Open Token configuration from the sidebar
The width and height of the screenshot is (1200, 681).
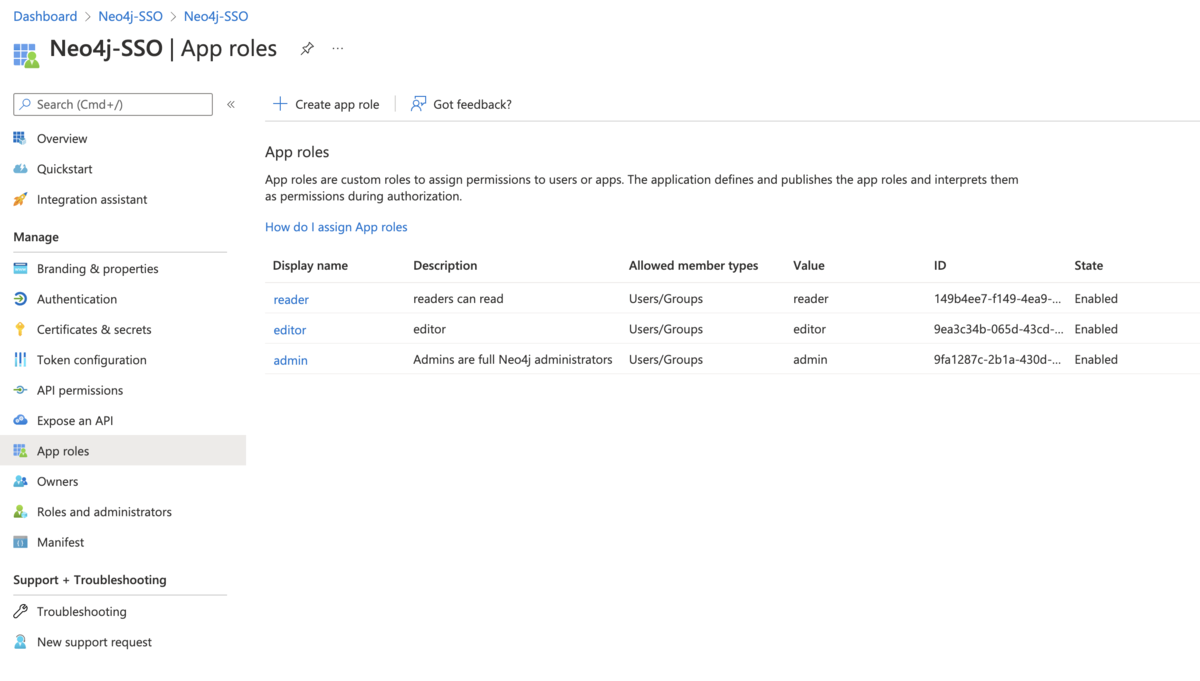click(22, 359)
